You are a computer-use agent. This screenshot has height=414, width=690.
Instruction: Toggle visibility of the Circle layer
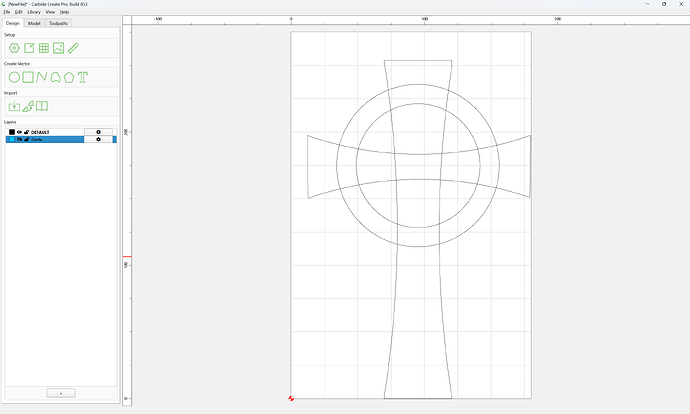(x=19, y=139)
